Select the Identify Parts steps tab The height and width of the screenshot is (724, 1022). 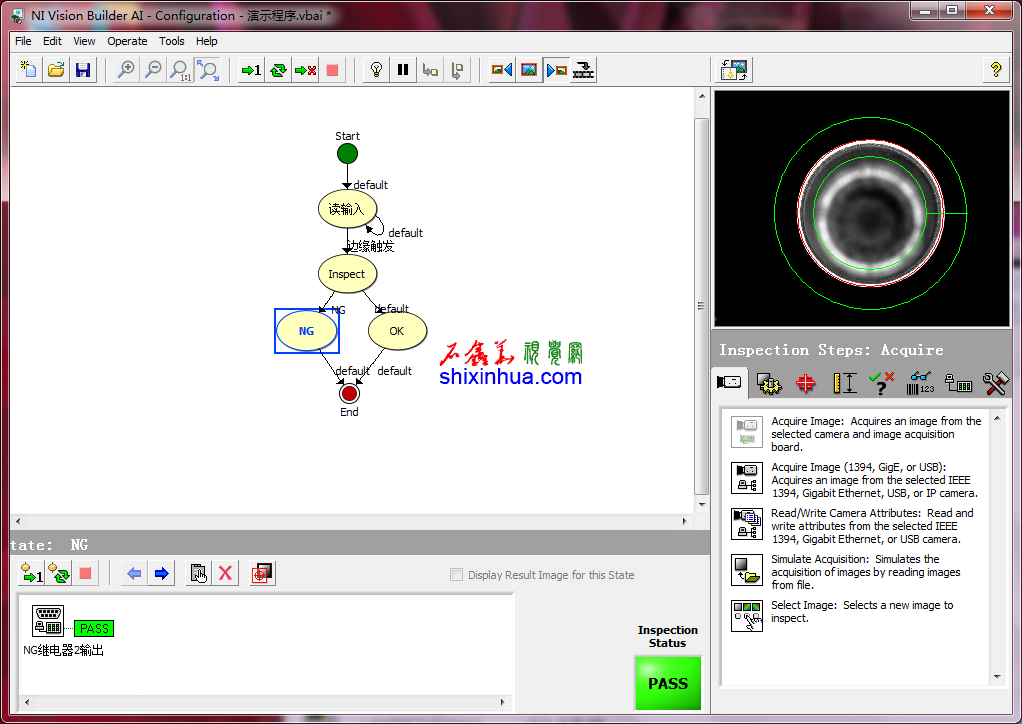pyautogui.click(x=920, y=383)
